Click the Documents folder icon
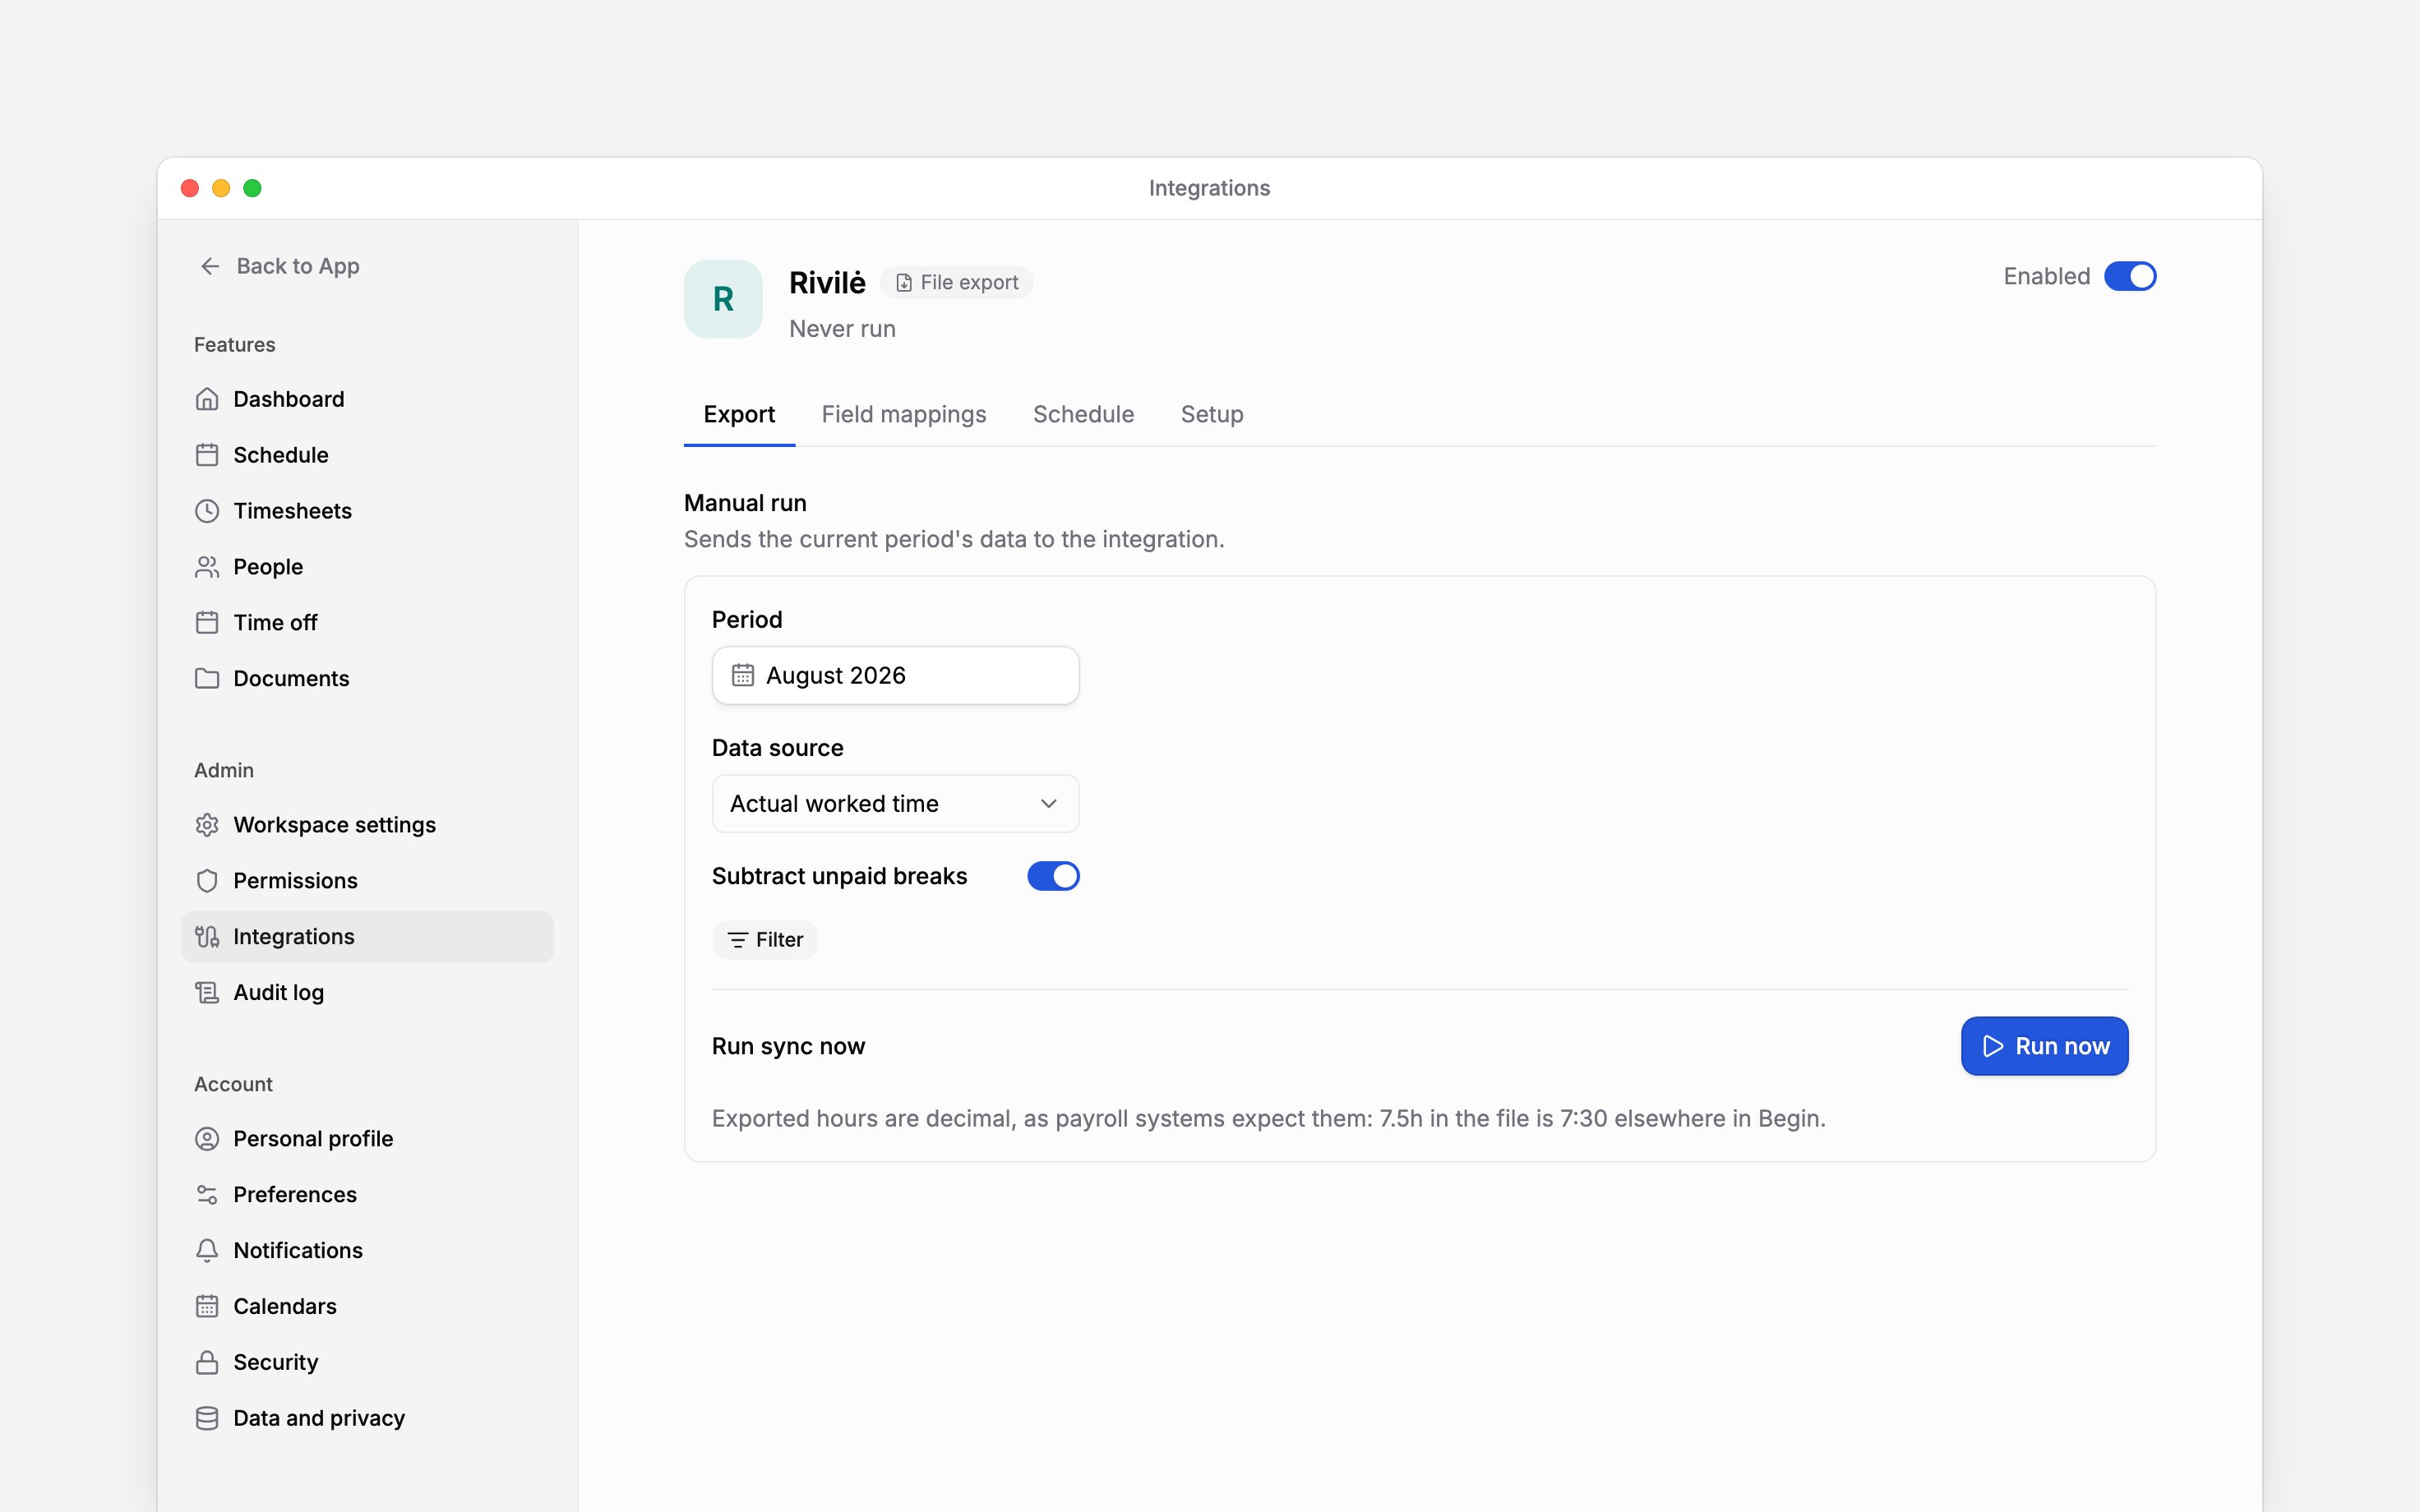 coord(207,679)
